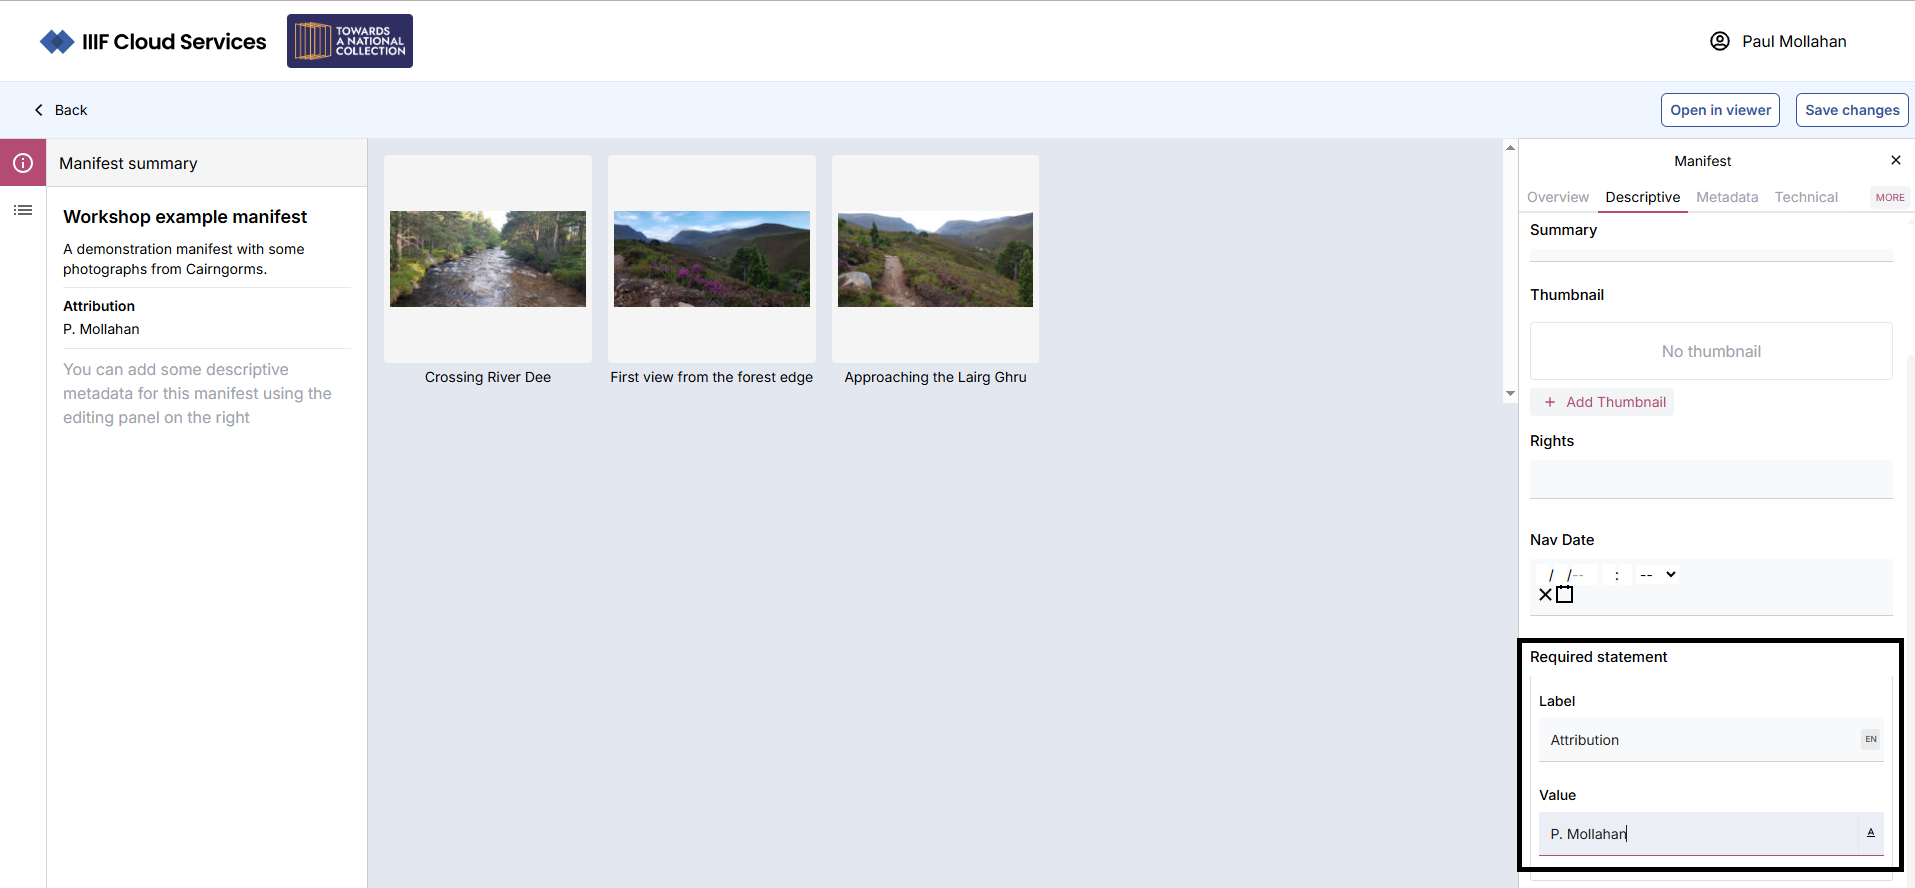Close the Manifest editing panel
The width and height of the screenshot is (1915, 888).
(1895, 160)
